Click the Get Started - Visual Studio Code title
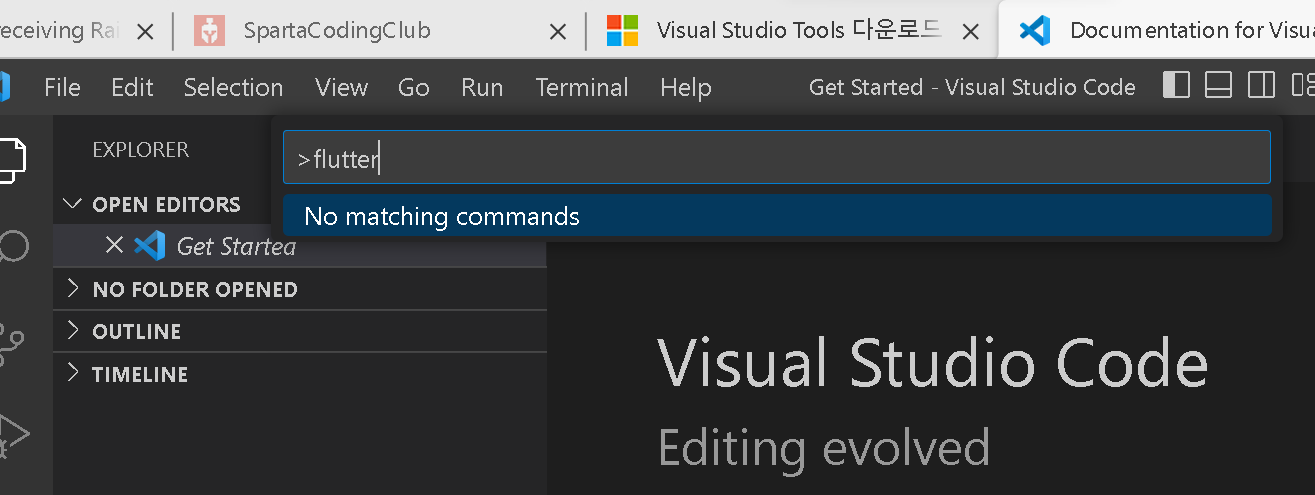 click(972, 87)
